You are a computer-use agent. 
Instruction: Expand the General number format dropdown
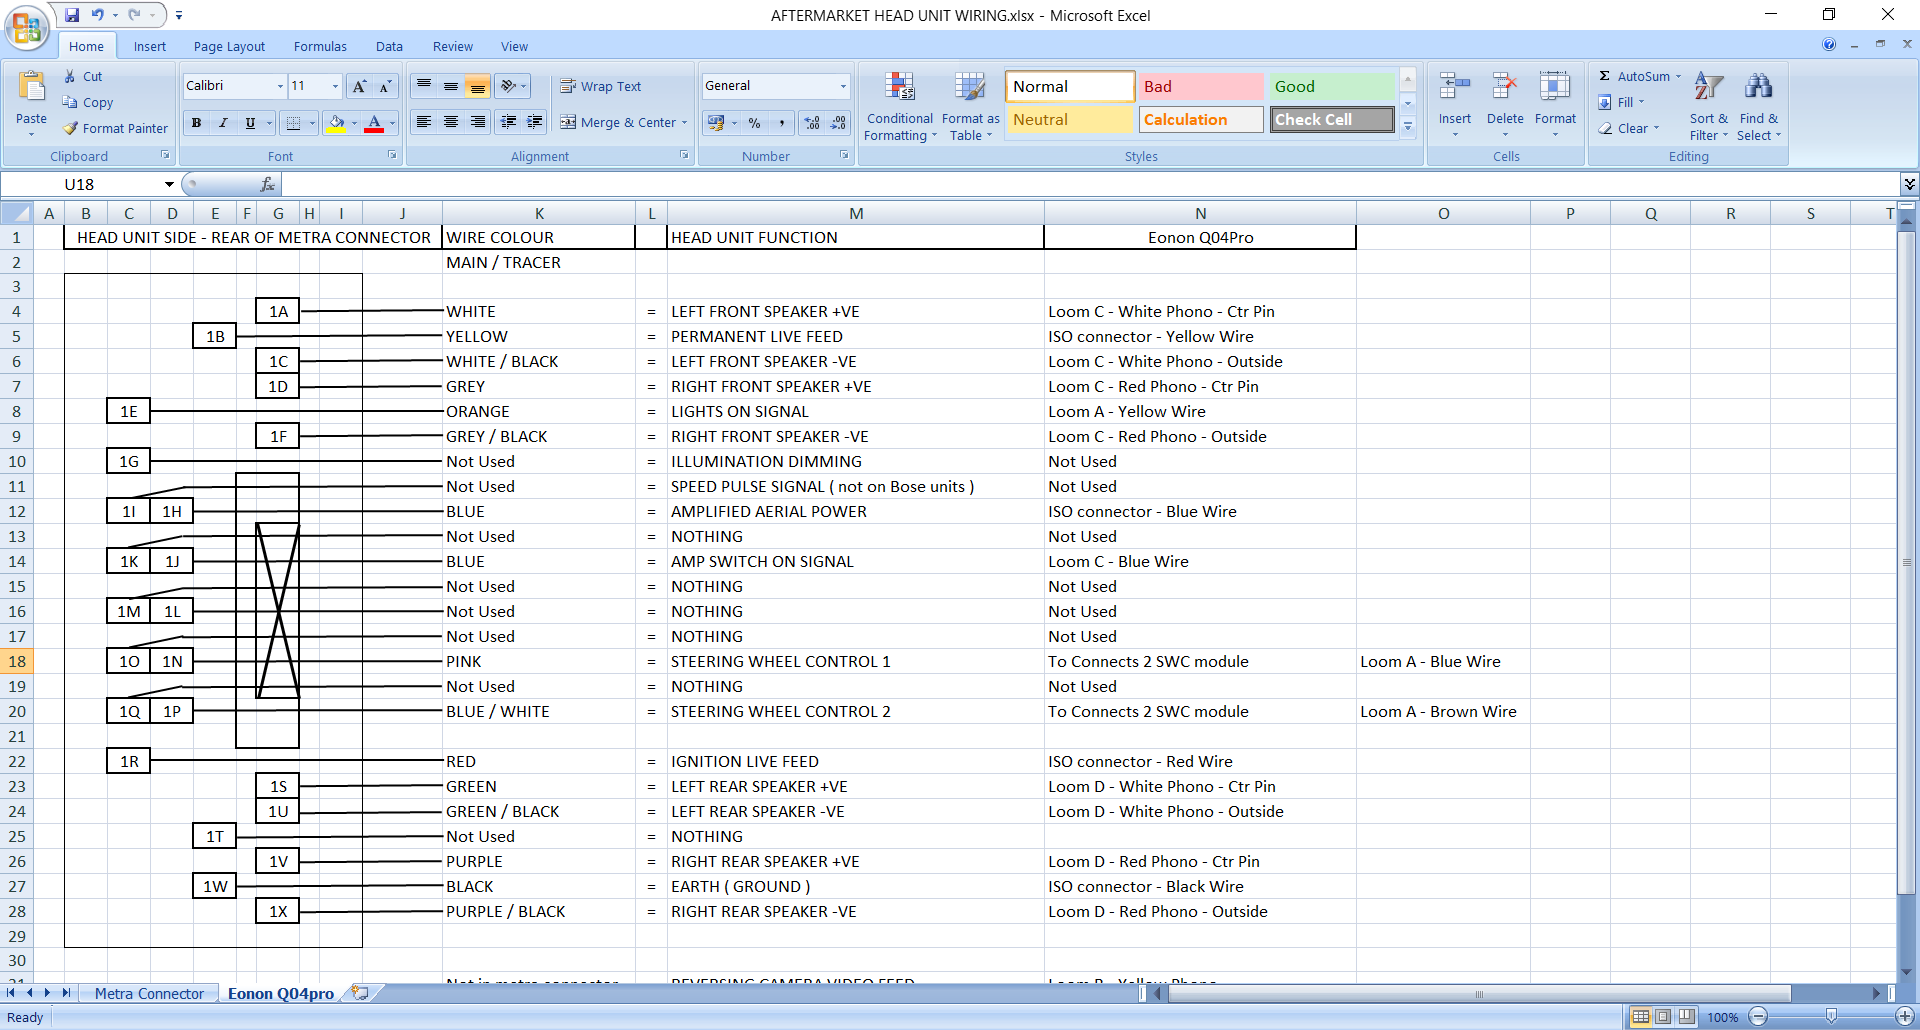[843, 86]
